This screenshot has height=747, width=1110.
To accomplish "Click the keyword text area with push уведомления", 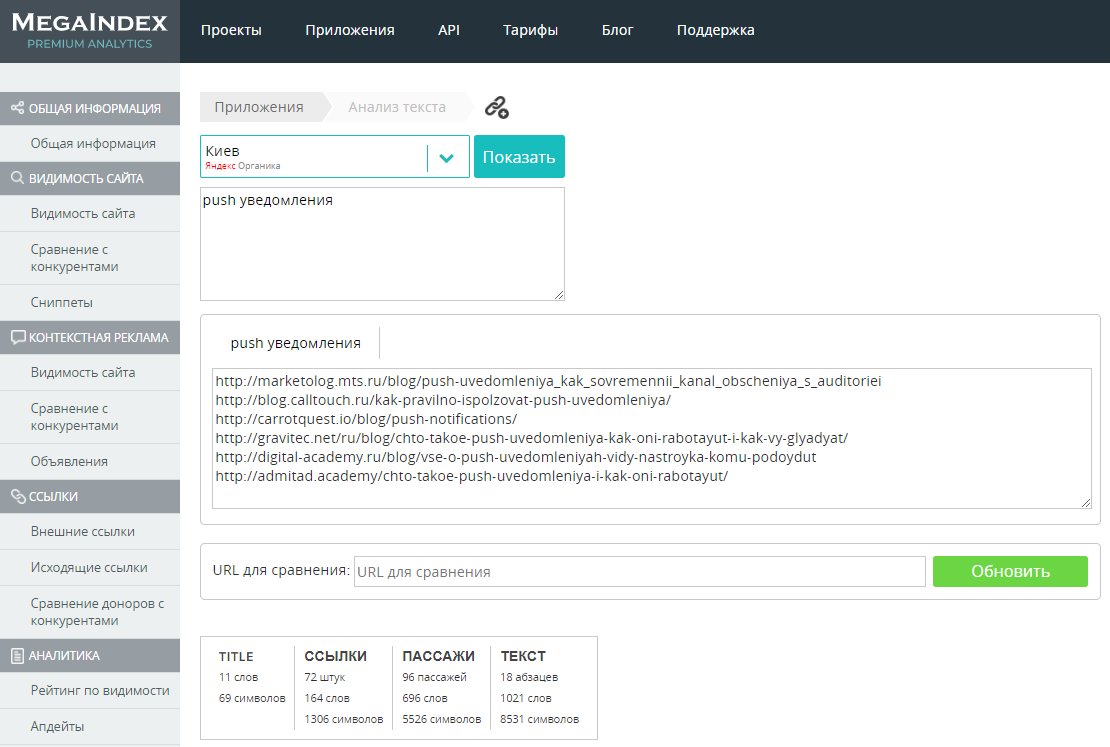I will [x=382, y=244].
